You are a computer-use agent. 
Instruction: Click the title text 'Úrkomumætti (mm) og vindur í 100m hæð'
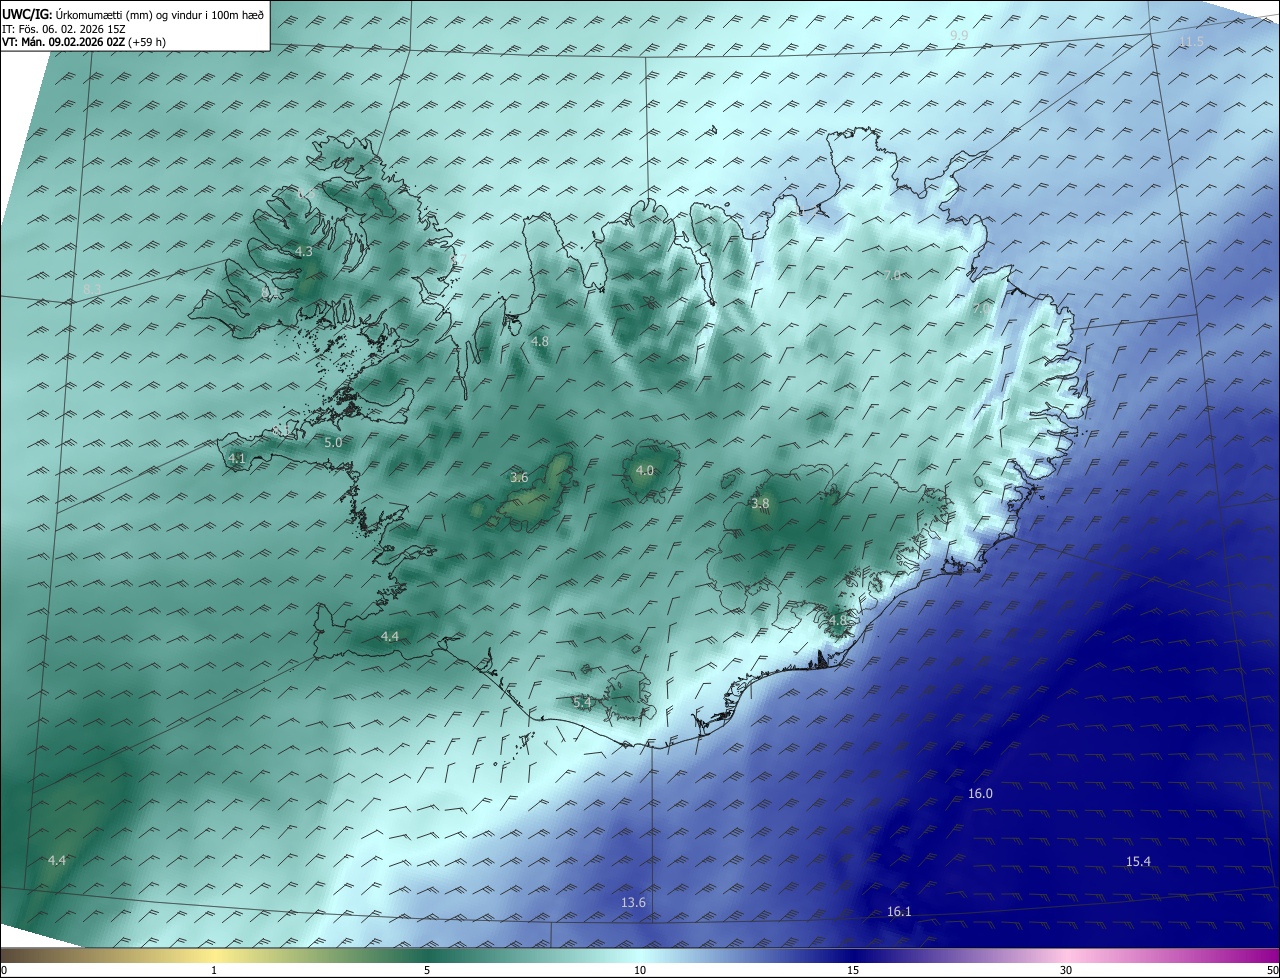pyautogui.click(x=160, y=14)
